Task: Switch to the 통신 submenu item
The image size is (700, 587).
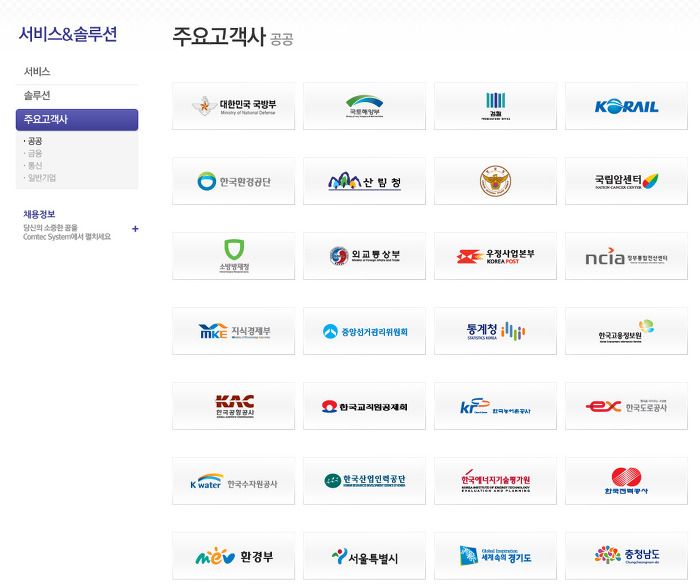Action: [x=34, y=166]
